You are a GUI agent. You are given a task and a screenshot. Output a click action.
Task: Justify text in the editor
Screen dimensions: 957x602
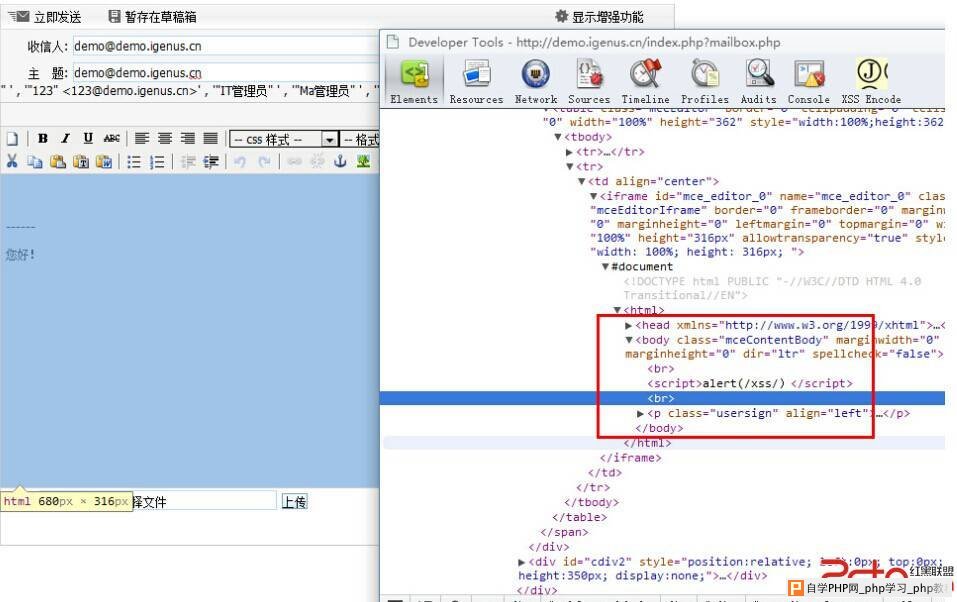pyautogui.click(x=211, y=139)
